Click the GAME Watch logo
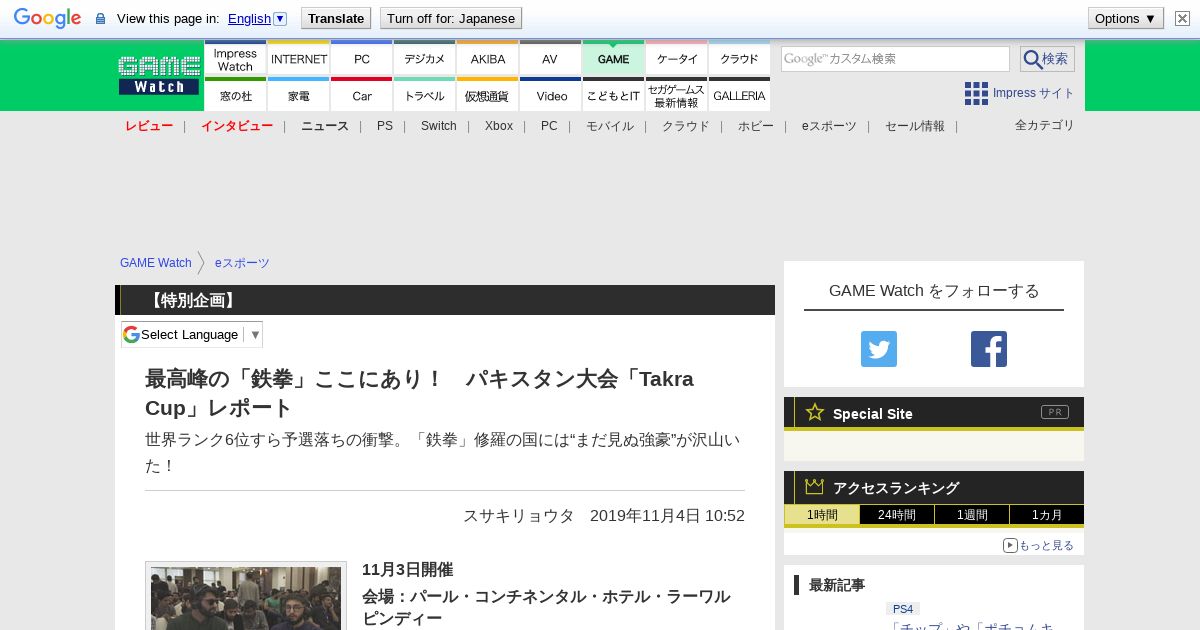This screenshot has height=630, width=1200. pos(159,75)
